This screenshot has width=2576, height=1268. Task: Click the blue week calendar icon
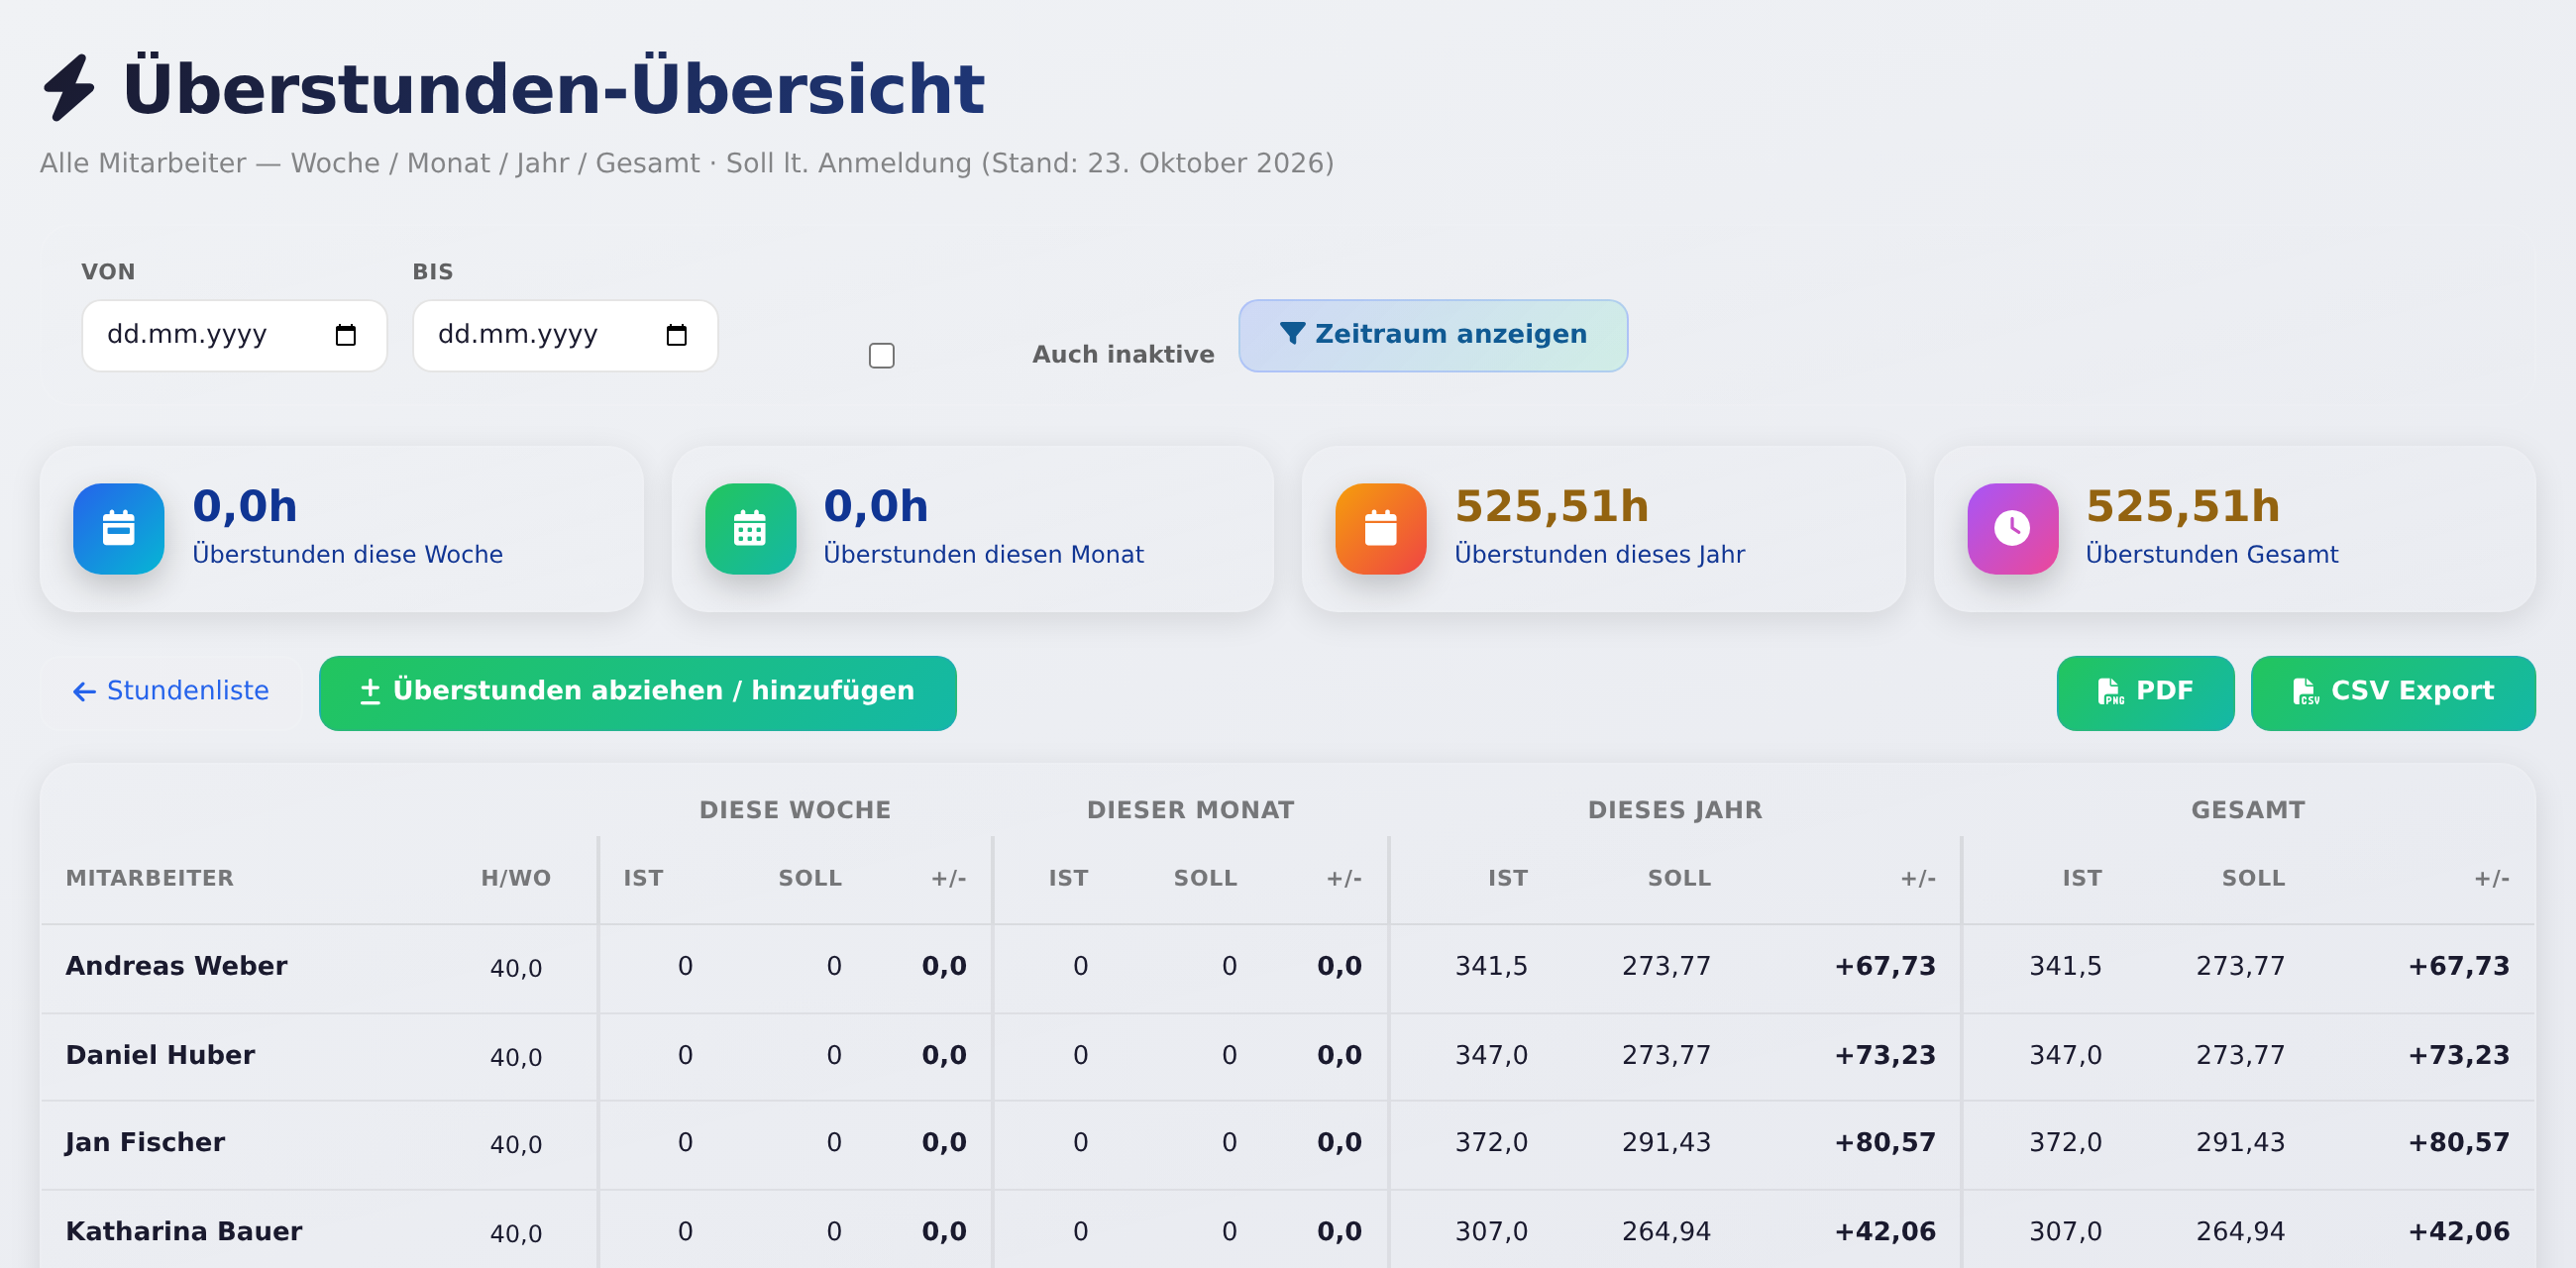[119, 529]
